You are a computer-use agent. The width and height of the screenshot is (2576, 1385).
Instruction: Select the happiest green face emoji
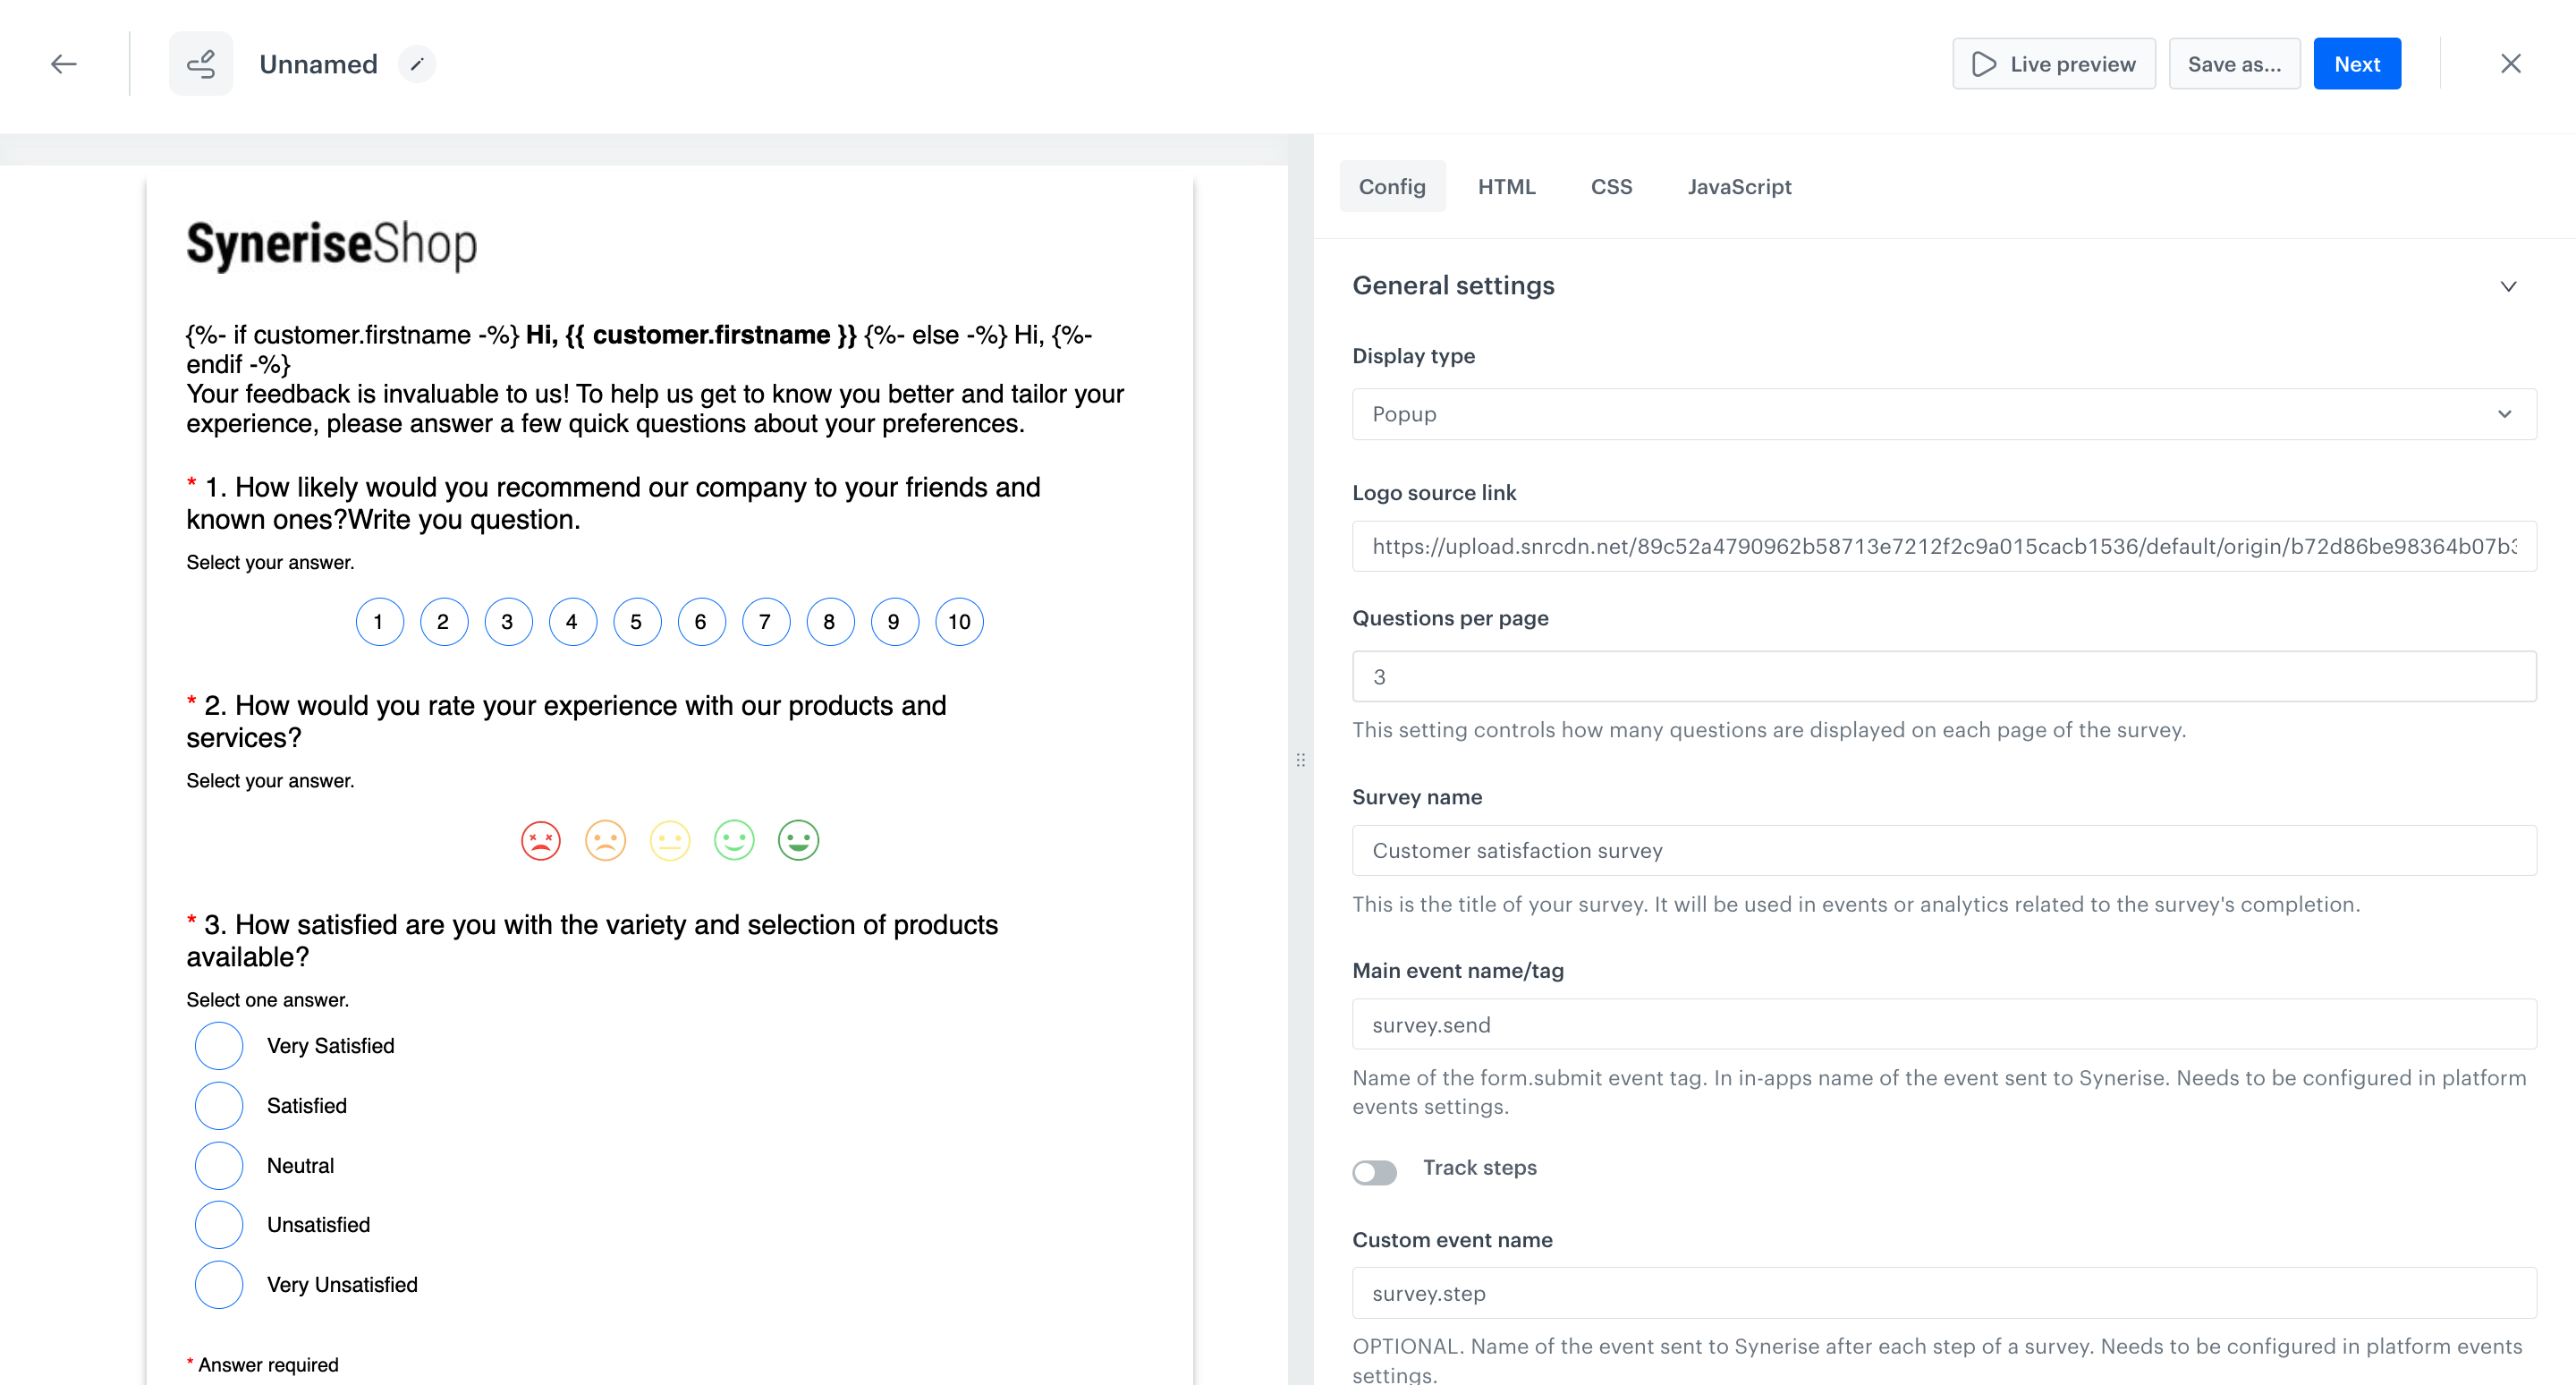pyautogui.click(x=798, y=840)
